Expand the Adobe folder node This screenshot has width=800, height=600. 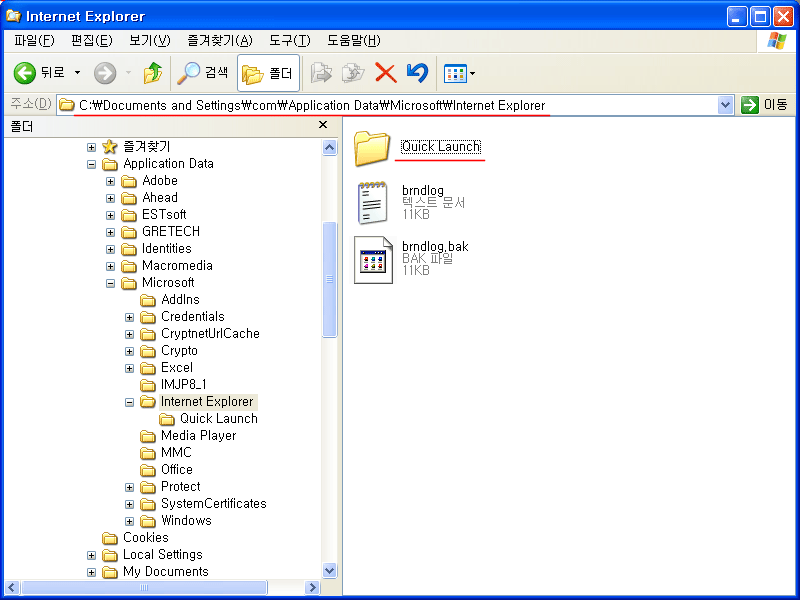click(x=110, y=182)
